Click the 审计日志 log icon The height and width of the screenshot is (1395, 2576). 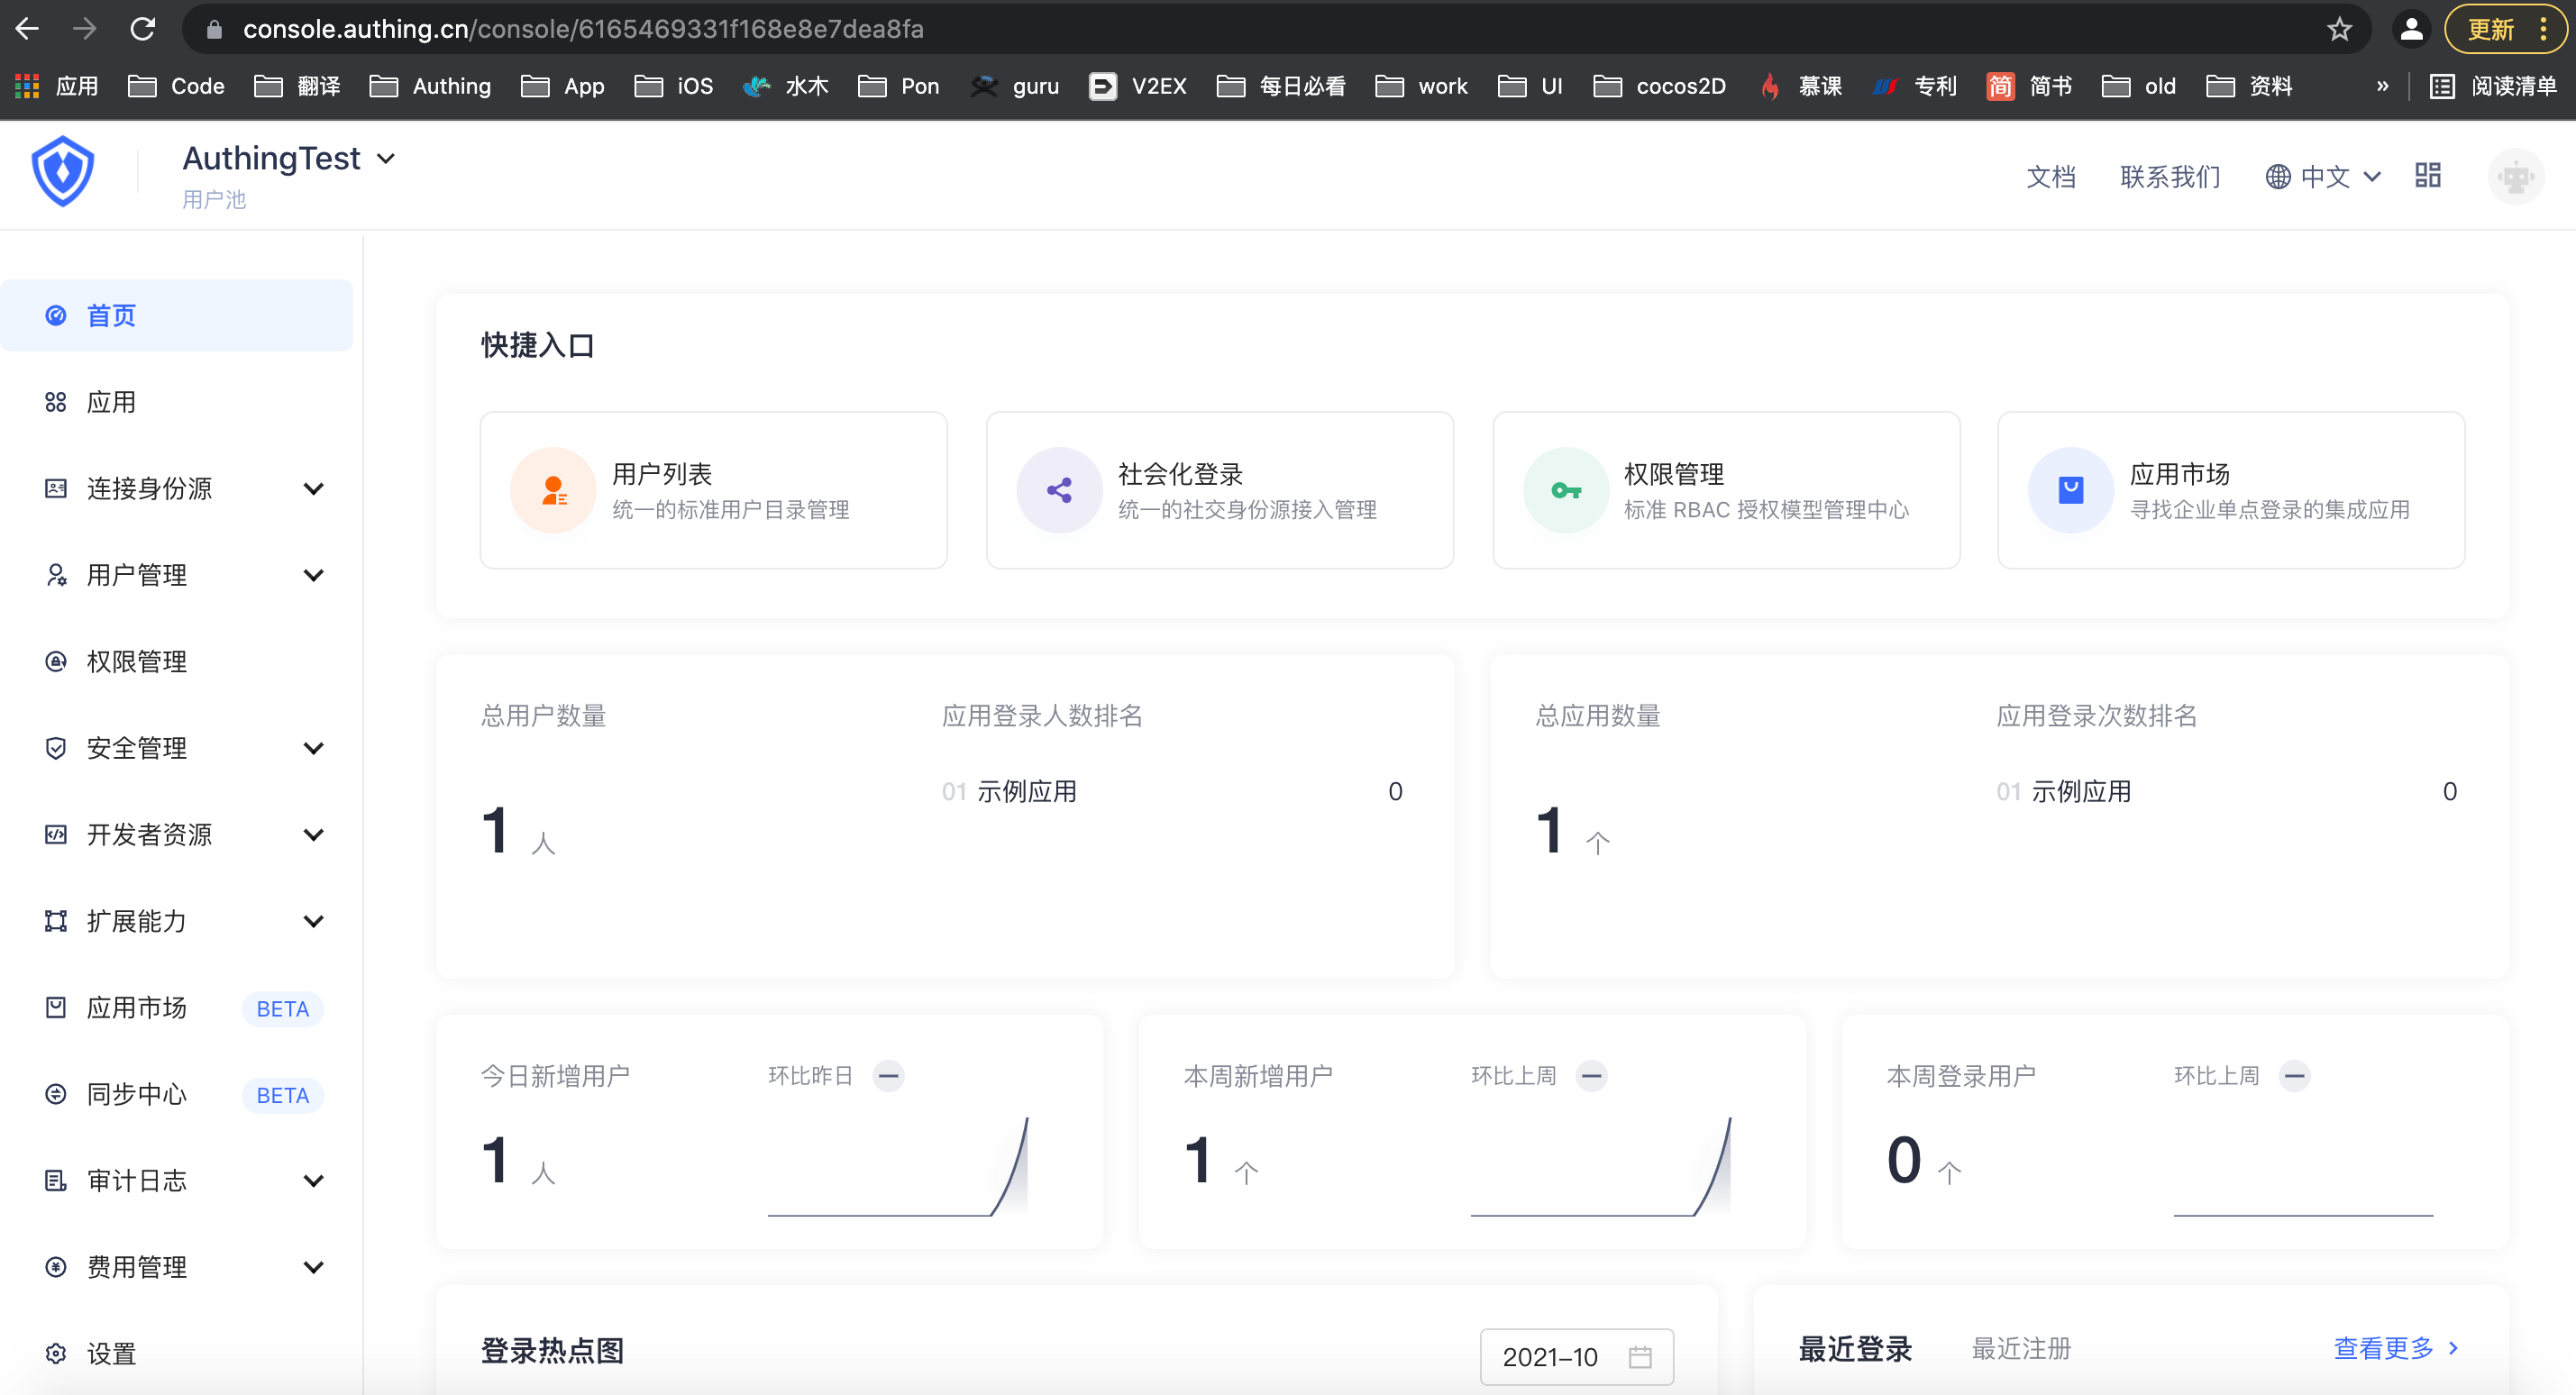tap(56, 1181)
